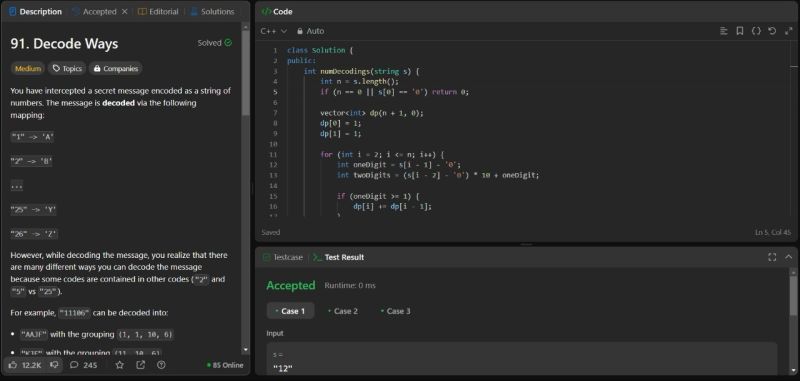The image size is (800, 381).
Task: Switch to the Accepted tab
Action: tap(94, 11)
